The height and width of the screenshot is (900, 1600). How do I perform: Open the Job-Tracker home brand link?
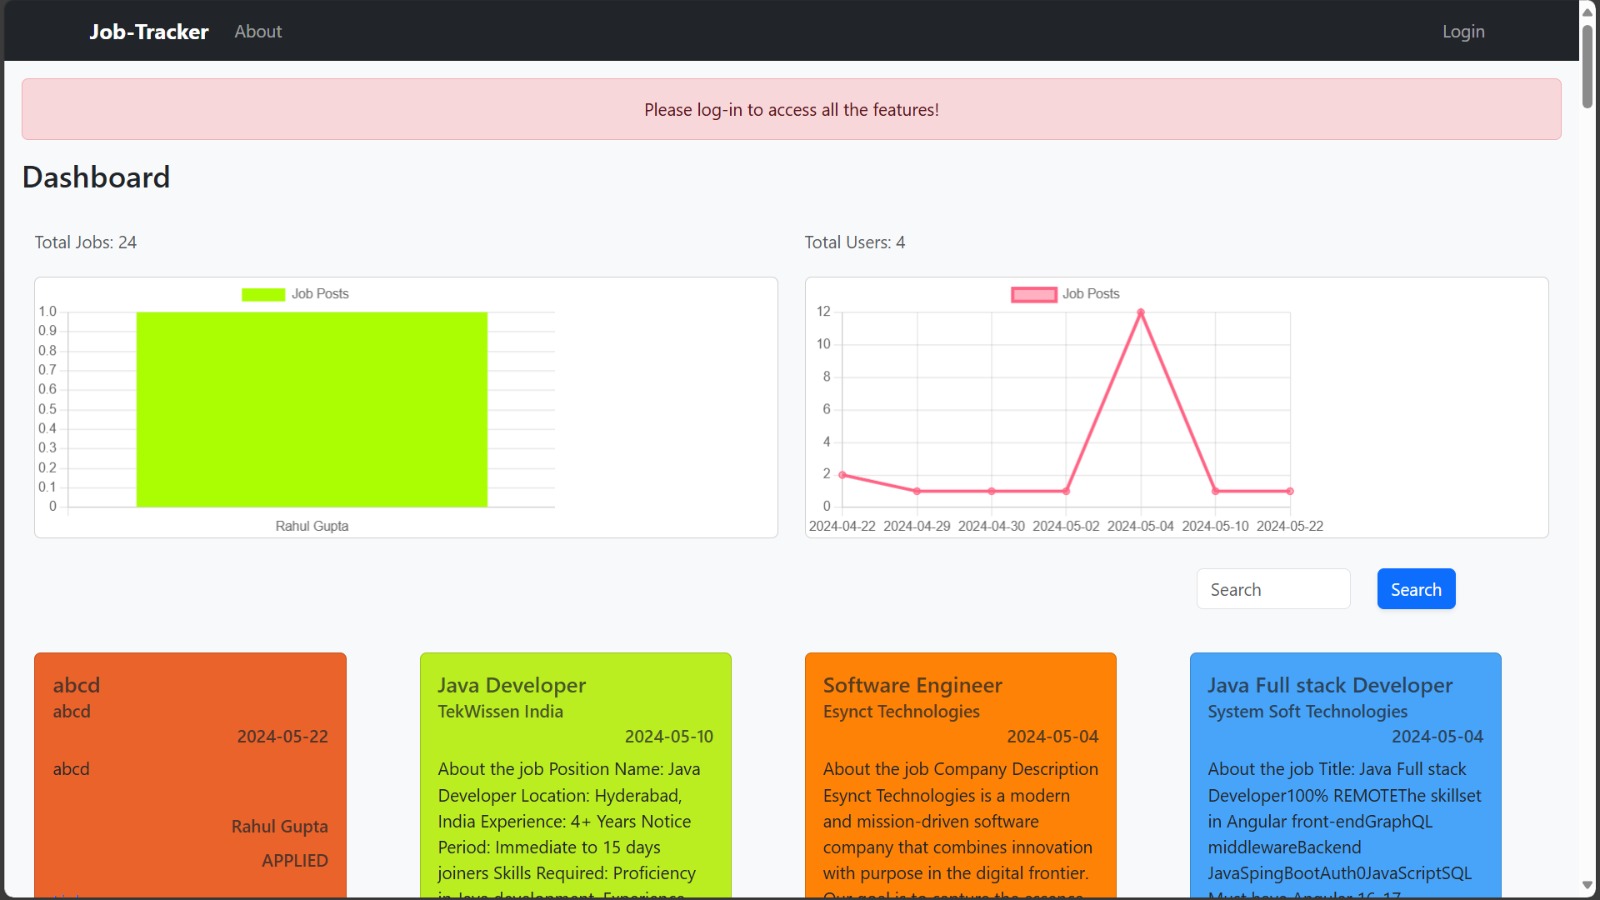[x=149, y=31]
